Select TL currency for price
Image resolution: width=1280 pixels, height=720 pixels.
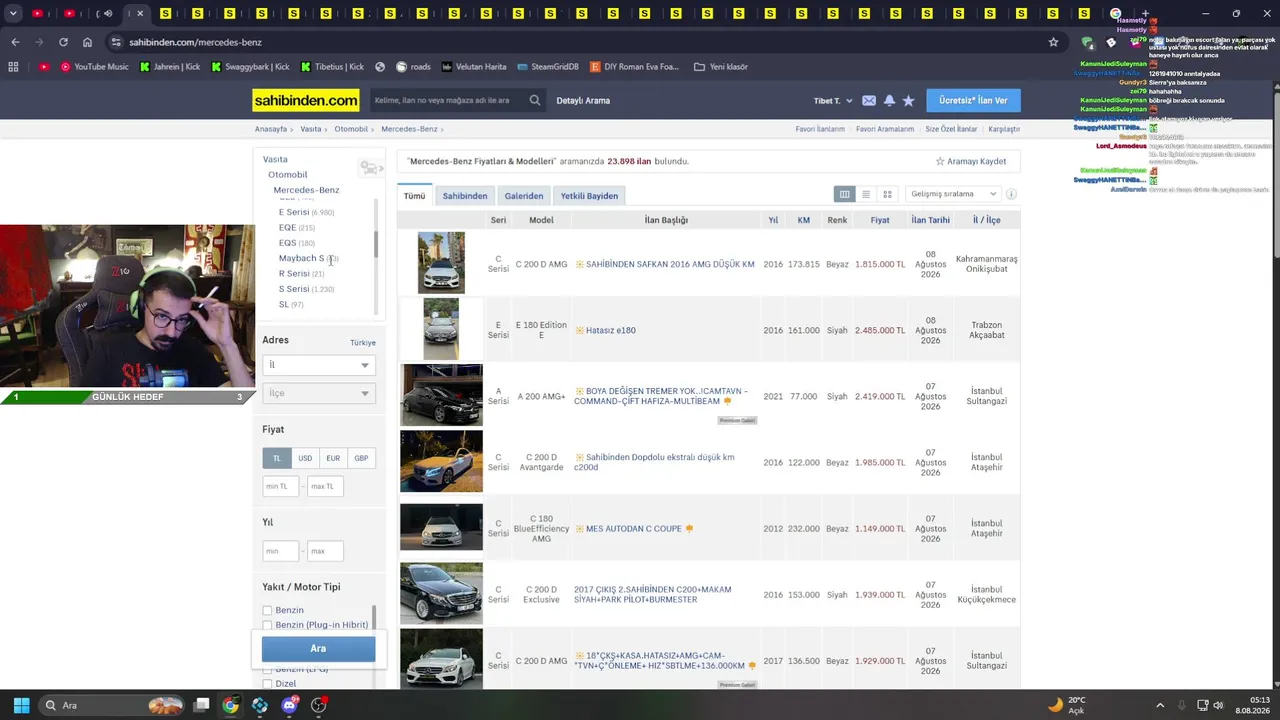(x=277, y=458)
